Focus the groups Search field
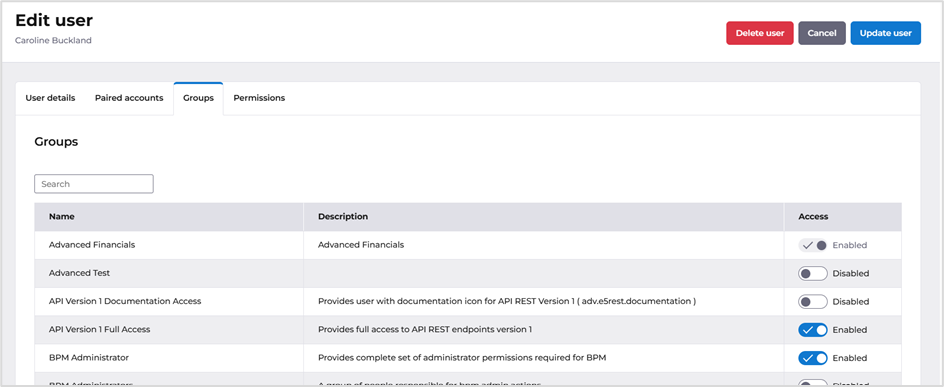This screenshot has height=387, width=944. tap(94, 184)
